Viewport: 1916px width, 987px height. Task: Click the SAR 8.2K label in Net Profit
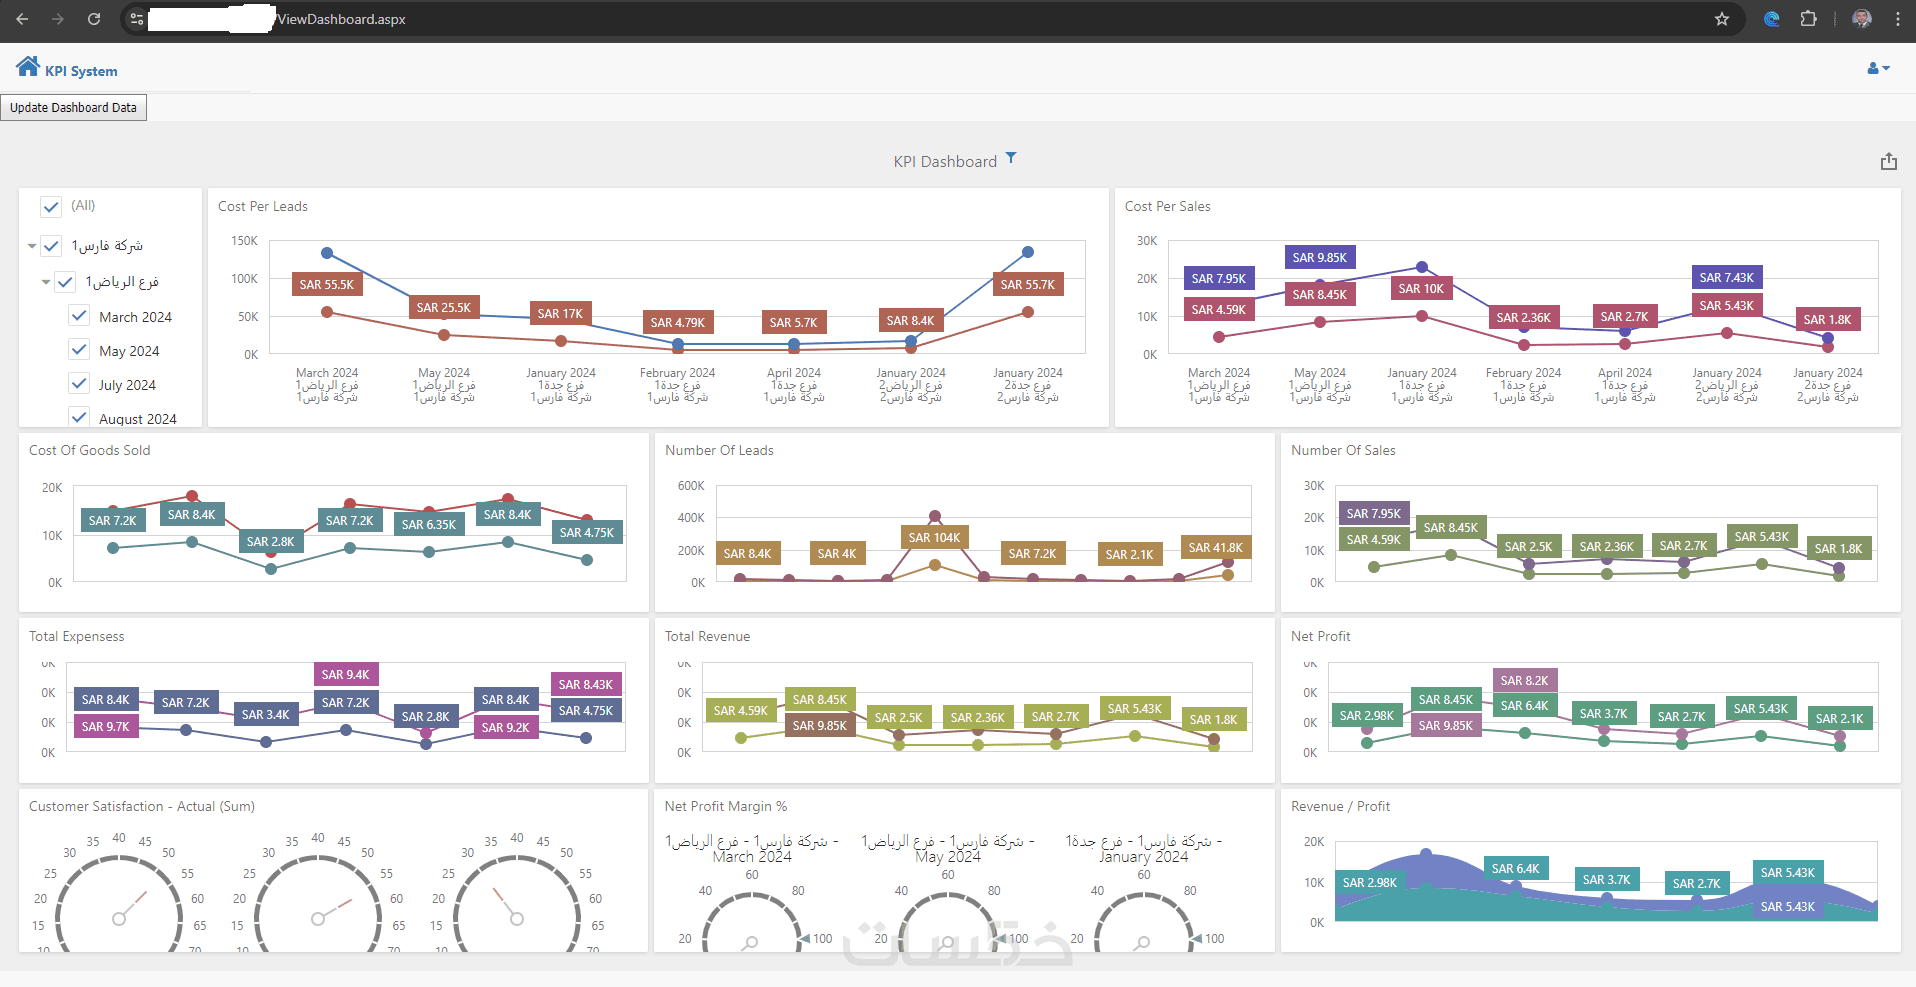tap(1524, 680)
